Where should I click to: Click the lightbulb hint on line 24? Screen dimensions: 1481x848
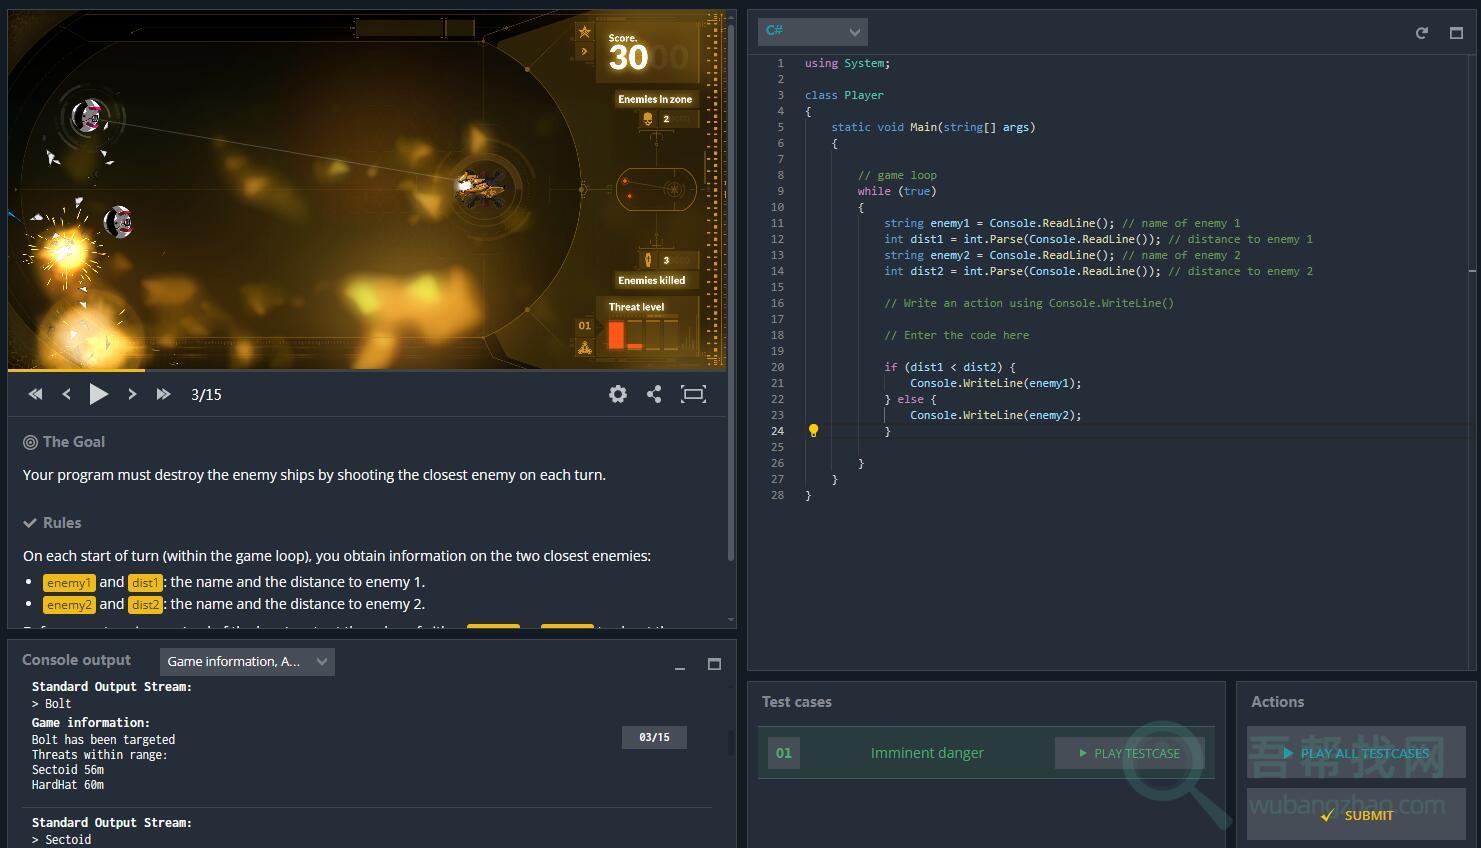point(813,431)
